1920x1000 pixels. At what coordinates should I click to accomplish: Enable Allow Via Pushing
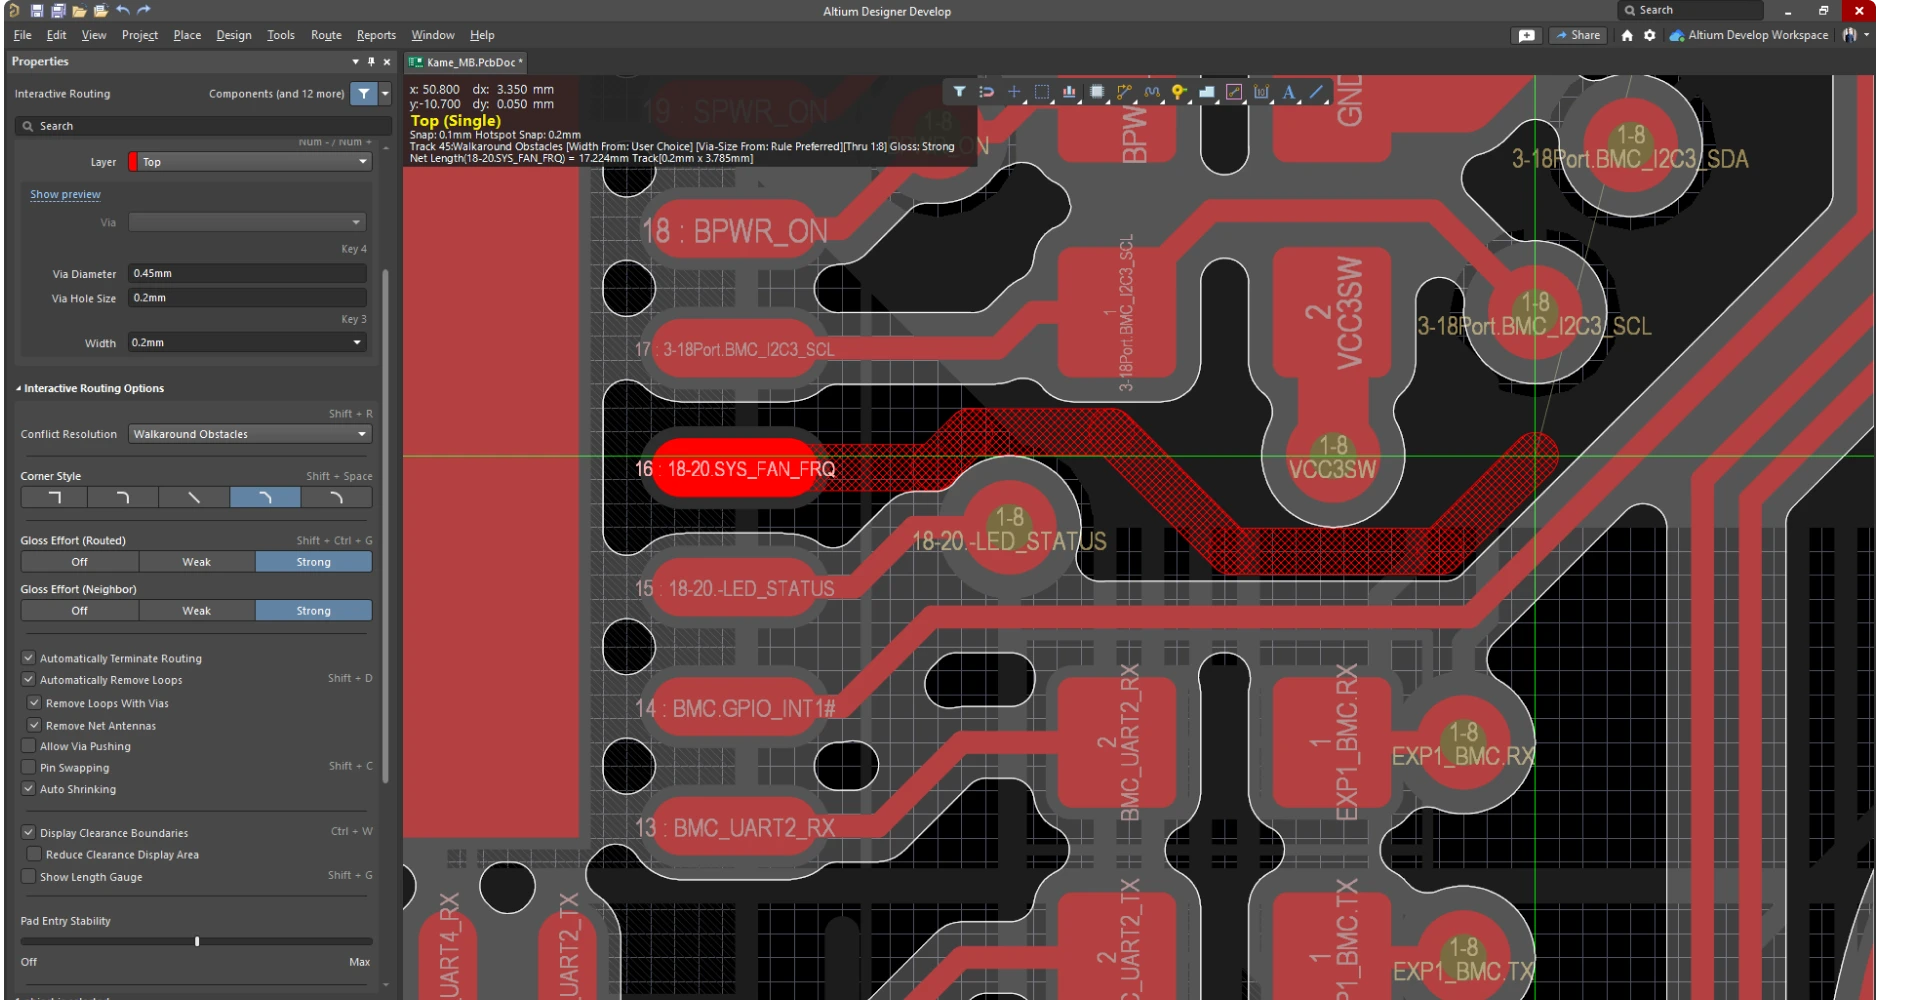[28, 746]
